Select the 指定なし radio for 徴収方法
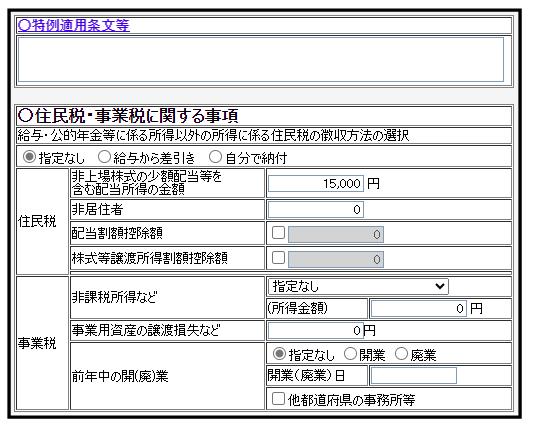Viewport: 535px width, 426px height. 29,157
